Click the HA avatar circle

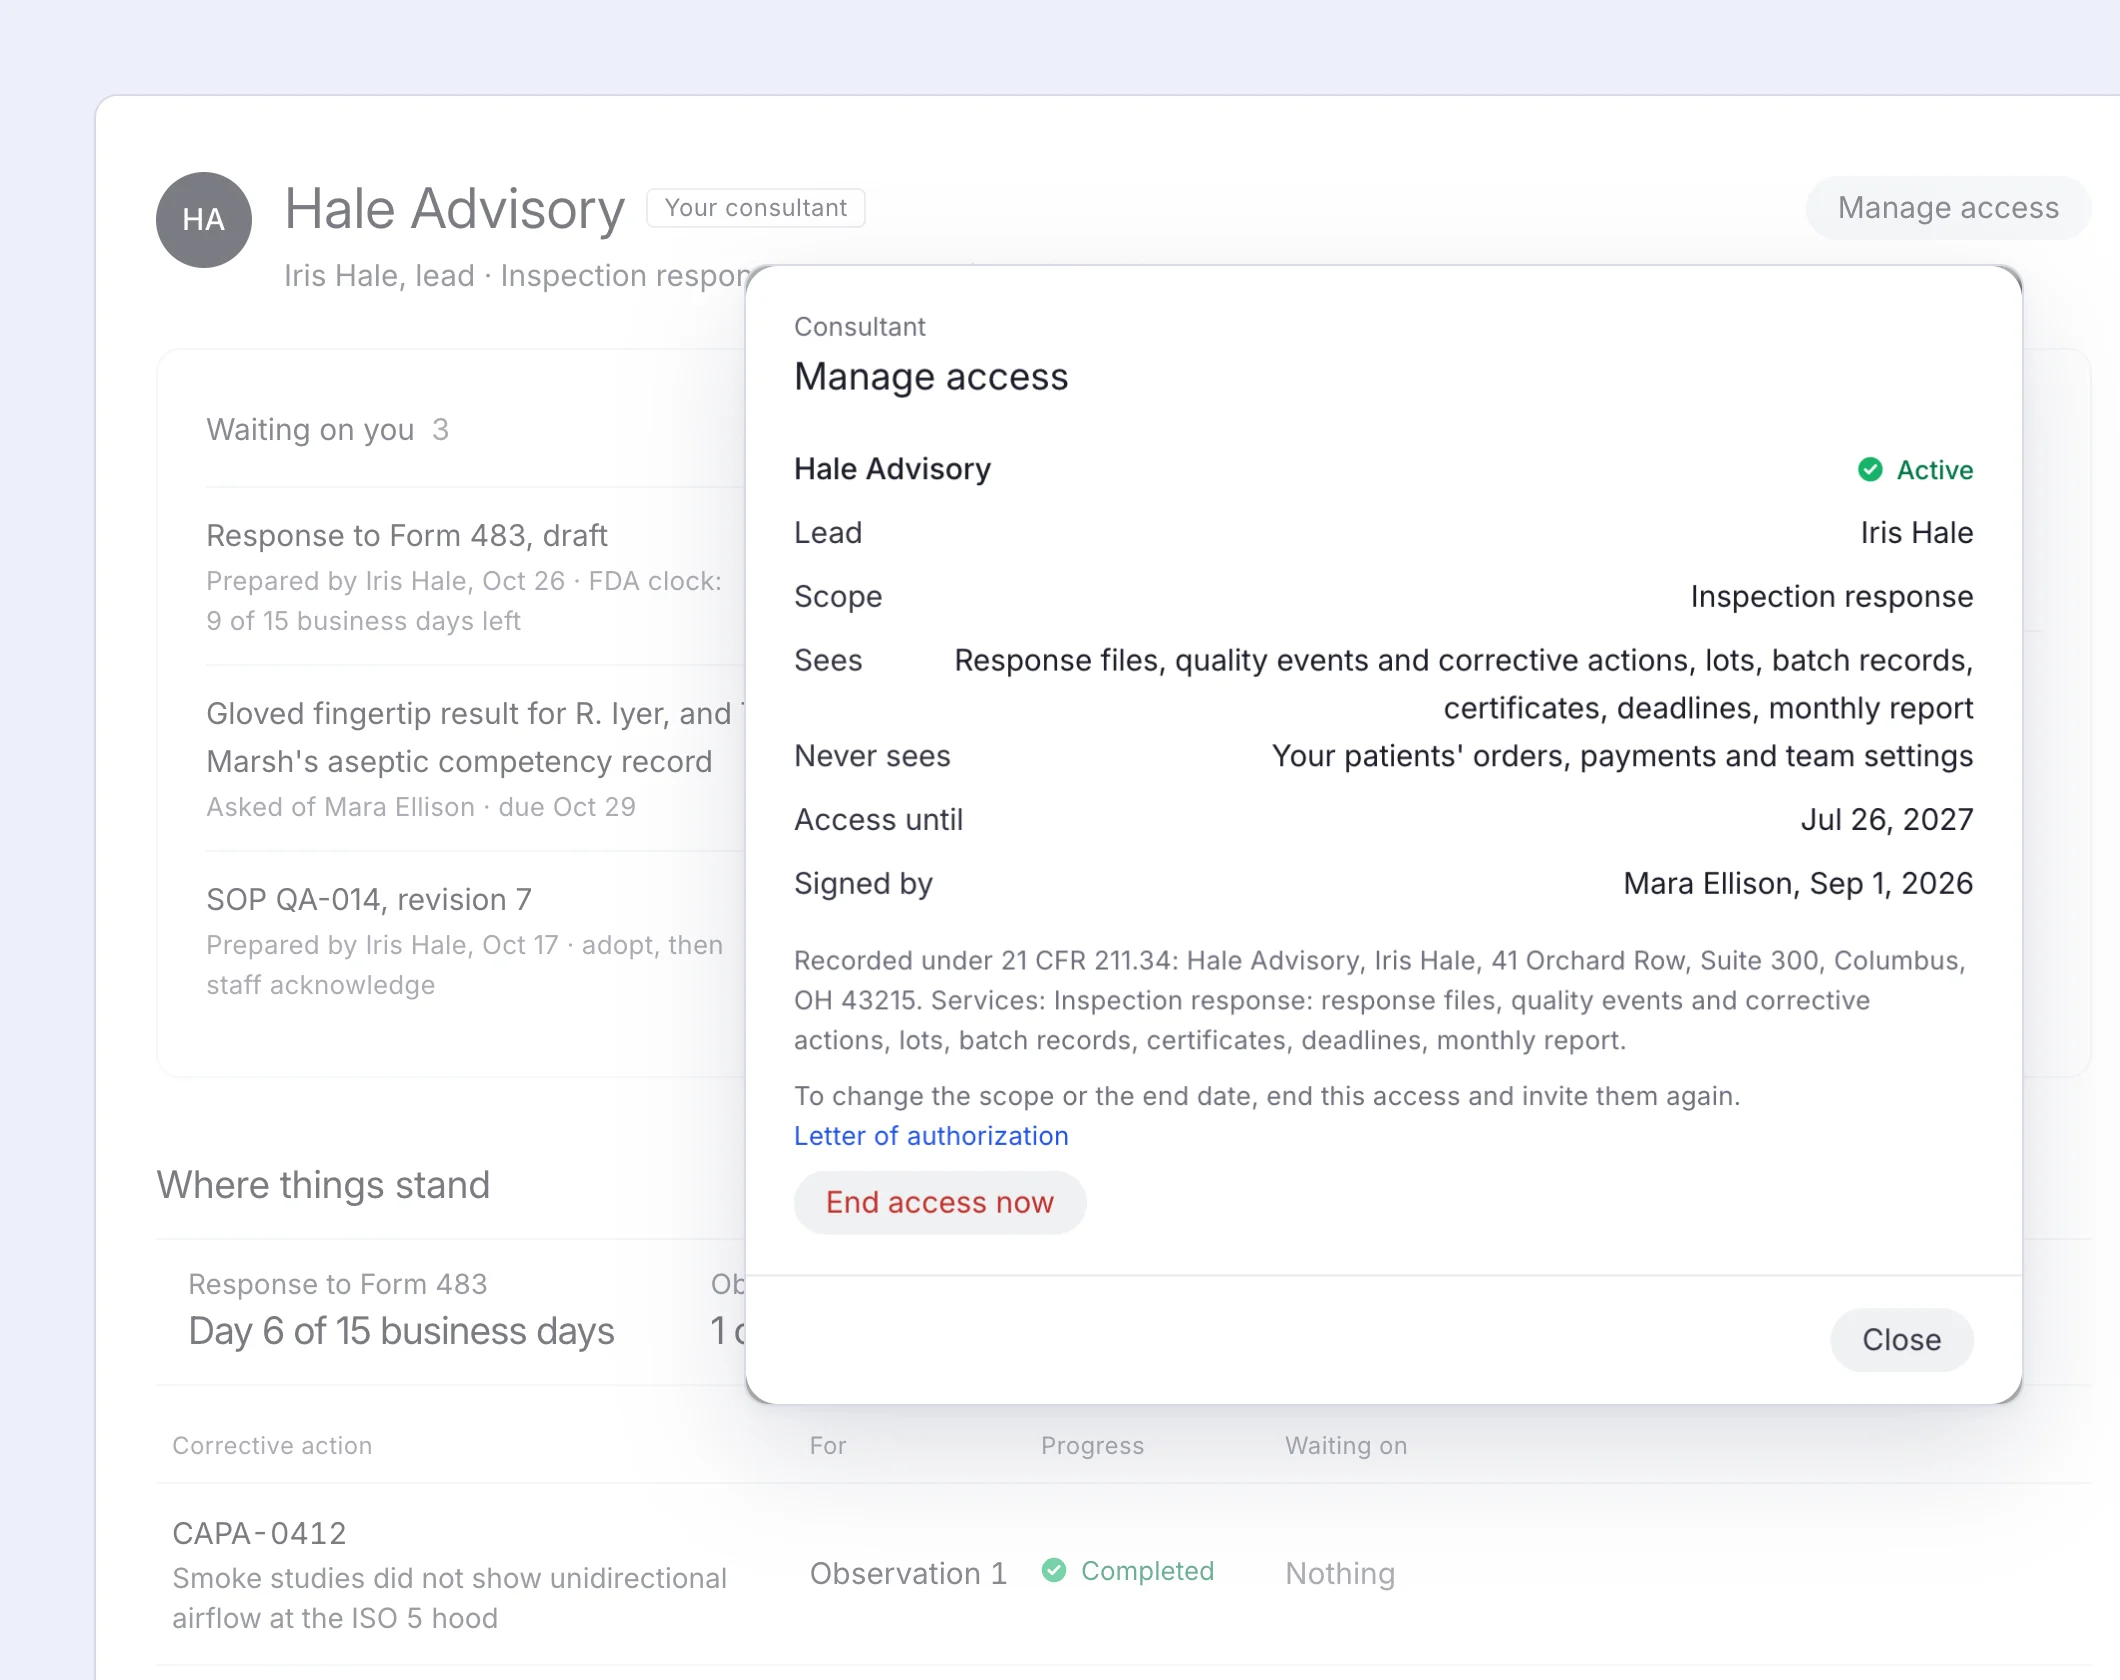[204, 220]
